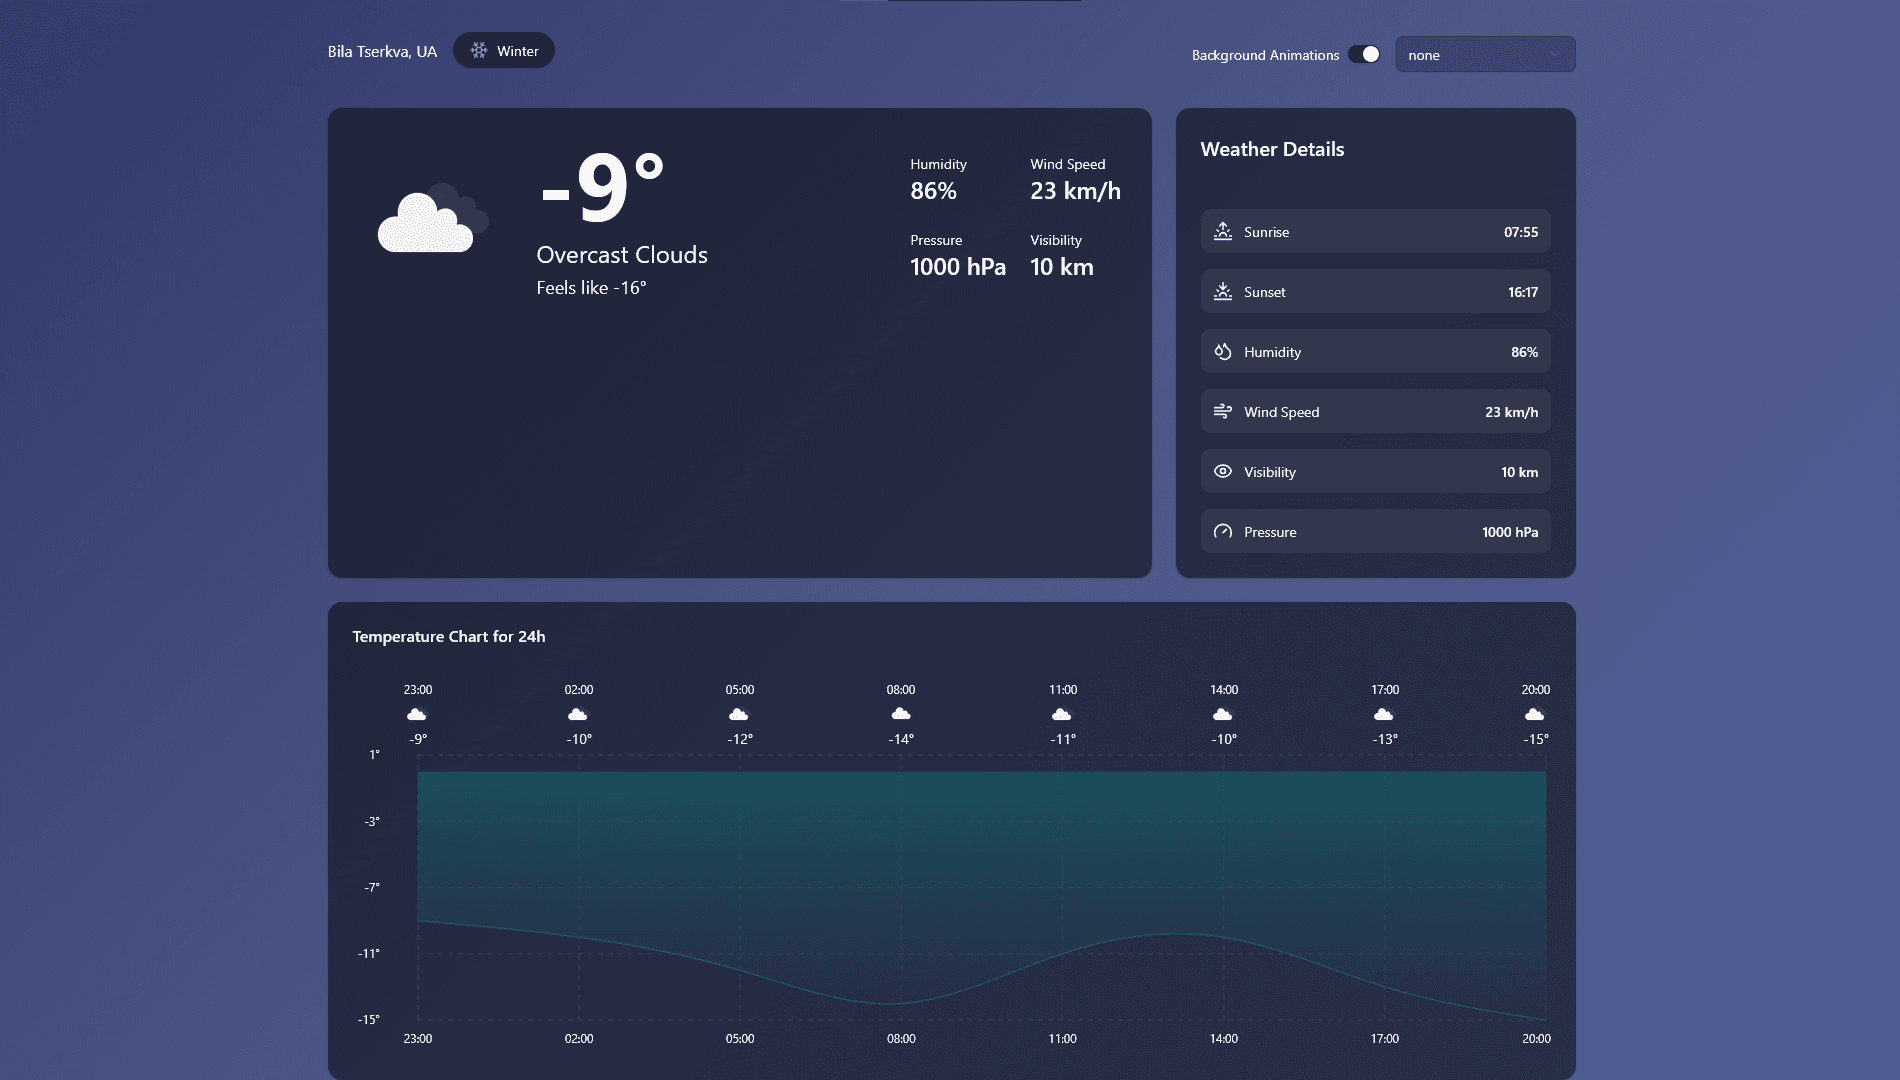This screenshot has height=1080, width=1900.
Task: Click the -14° temperature at 08:00
Action: pos(901,738)
